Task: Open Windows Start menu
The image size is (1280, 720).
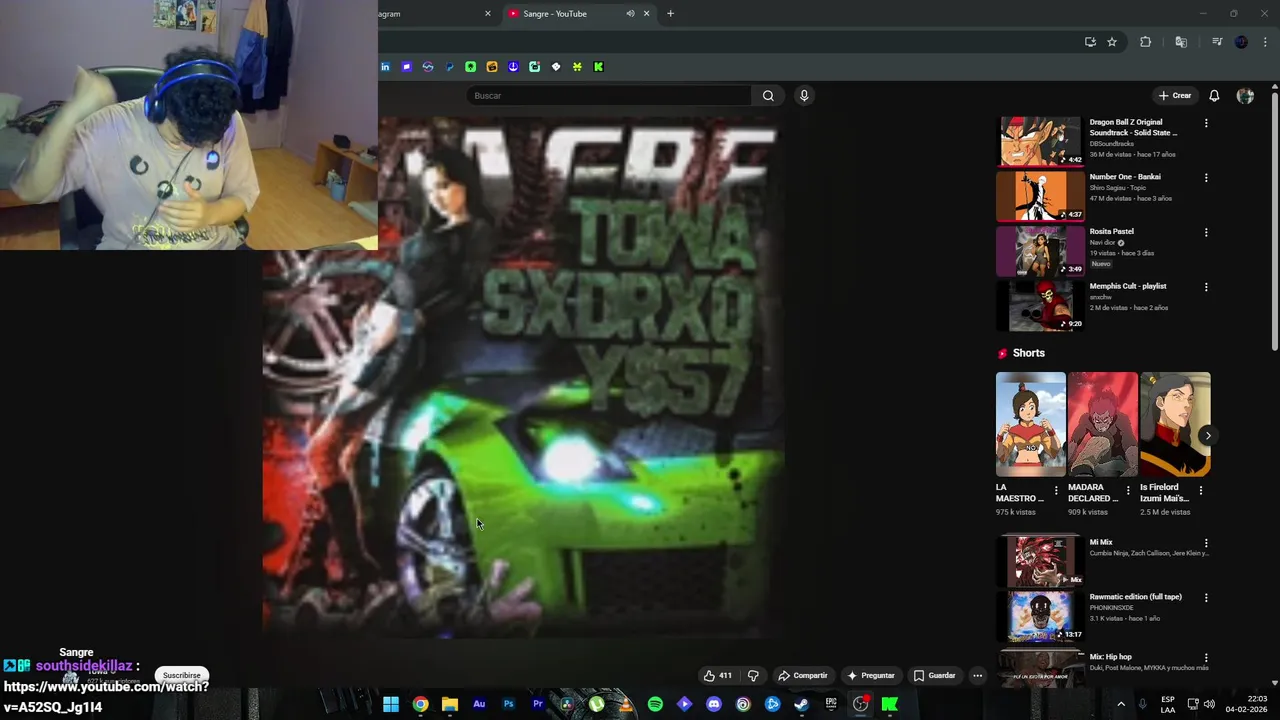Action: pos(391,704)
